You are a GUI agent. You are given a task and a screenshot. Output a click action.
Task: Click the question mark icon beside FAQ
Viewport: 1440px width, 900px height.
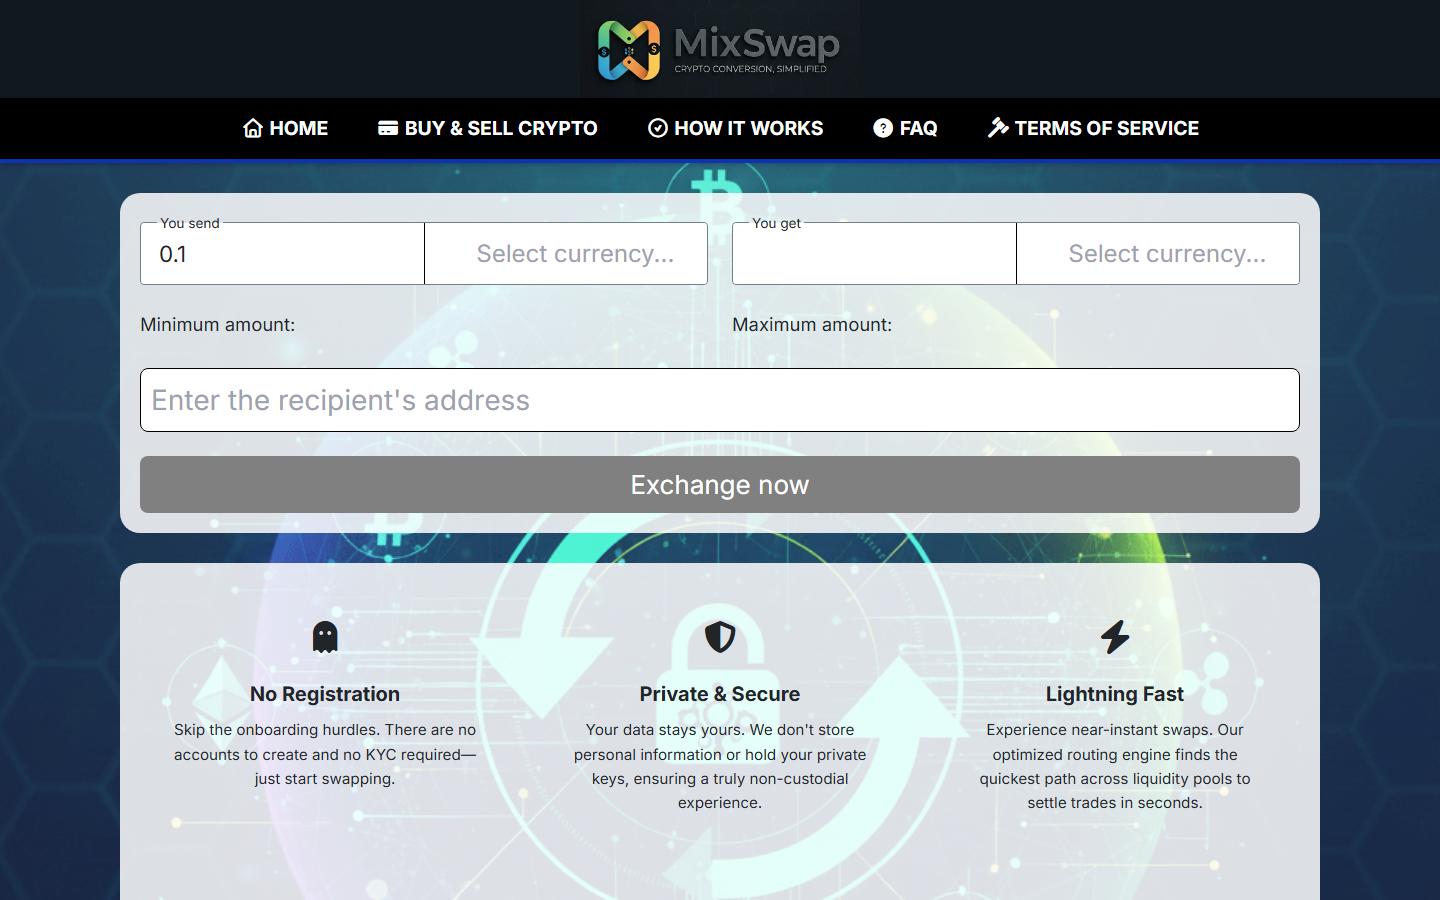click(x=883, y=128)
